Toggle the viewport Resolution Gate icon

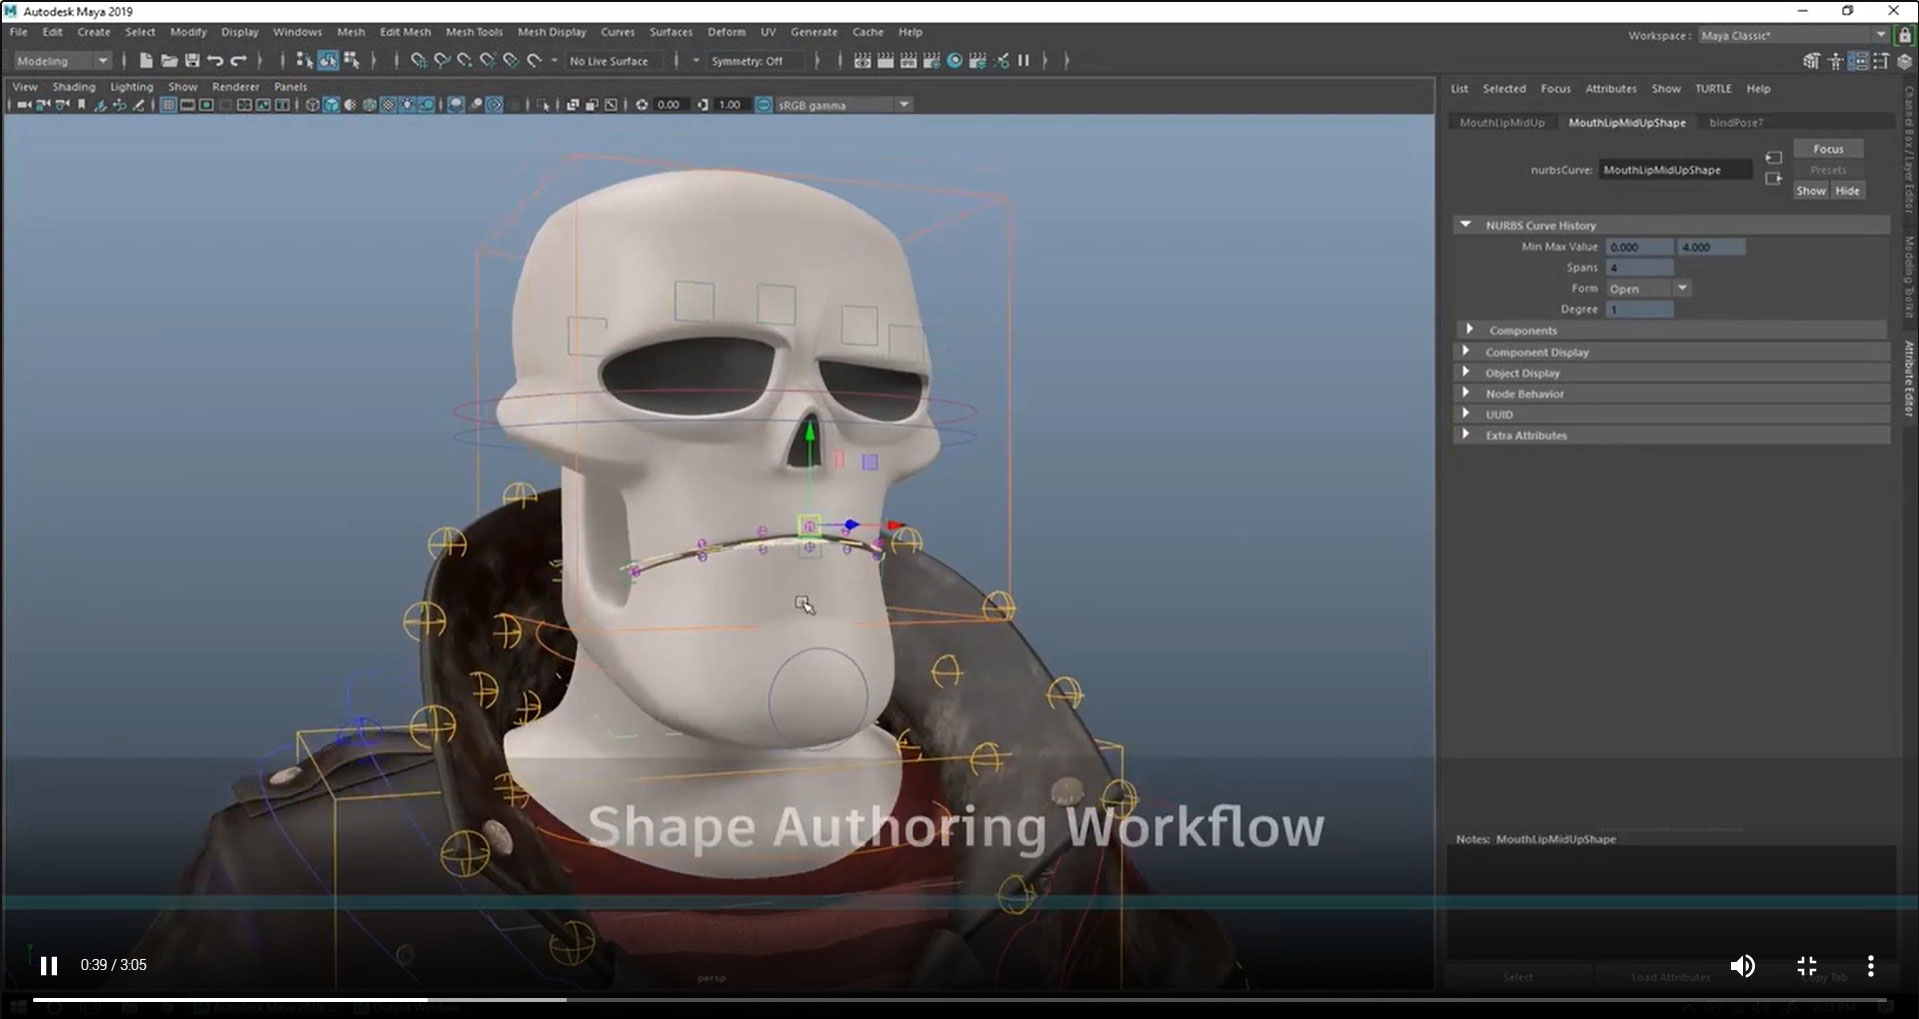coord(206,105)
